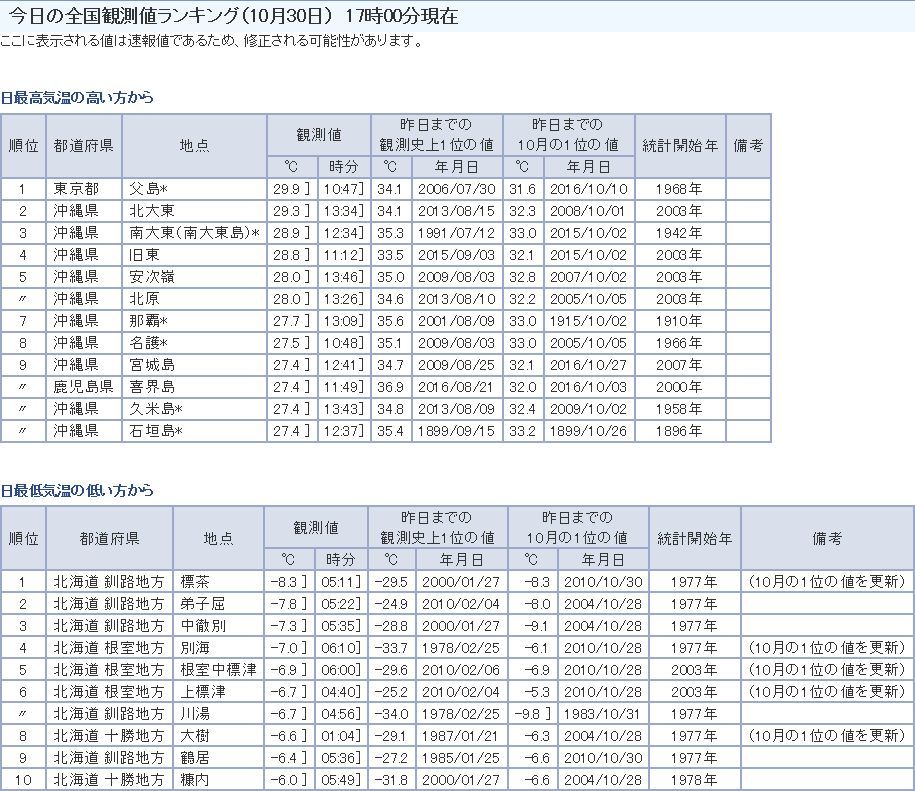The width and height of the screenshot is (915, 791).
Task: Click the 1899/09/15 record date cell
Action: pos(458,430)
